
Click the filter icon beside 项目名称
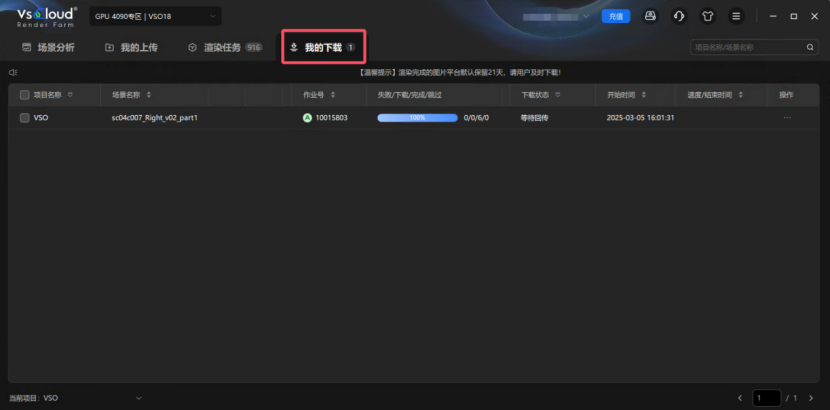click(x=70, y=95)
